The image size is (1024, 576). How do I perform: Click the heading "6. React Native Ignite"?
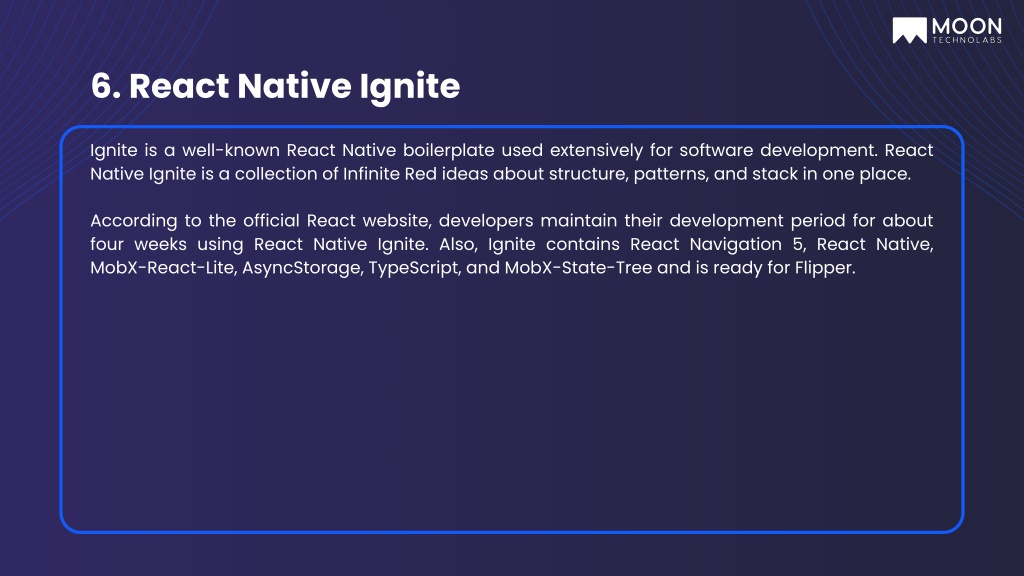click(275, 86)
